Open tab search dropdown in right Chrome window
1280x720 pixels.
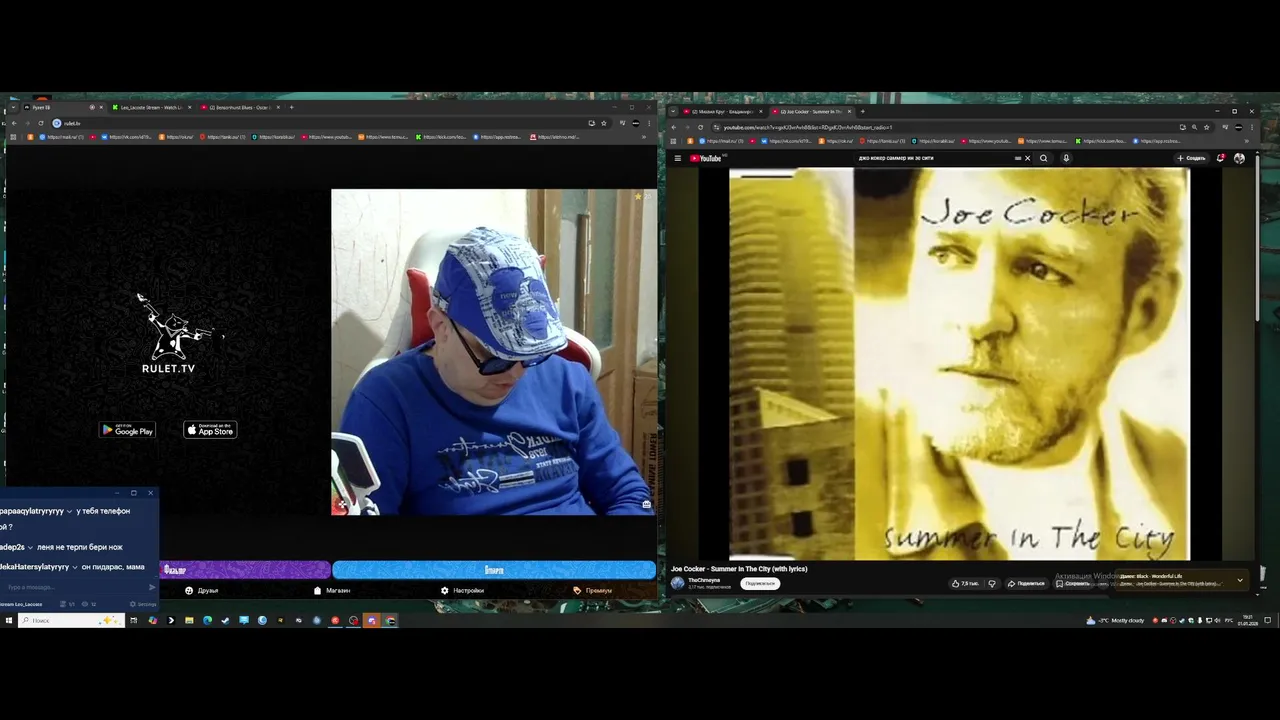pos(674,111)
